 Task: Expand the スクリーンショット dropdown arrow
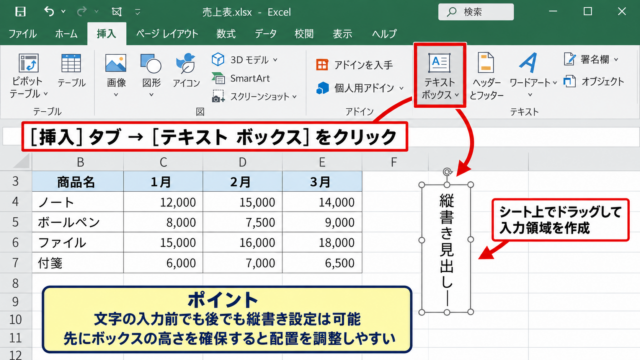pos(294,97)
